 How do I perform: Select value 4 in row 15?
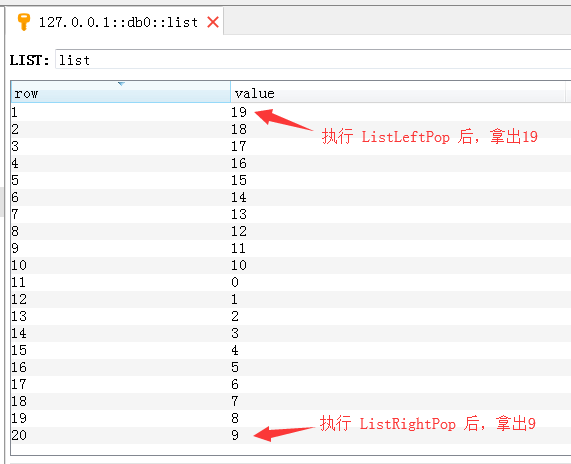(x=235, y=350)
